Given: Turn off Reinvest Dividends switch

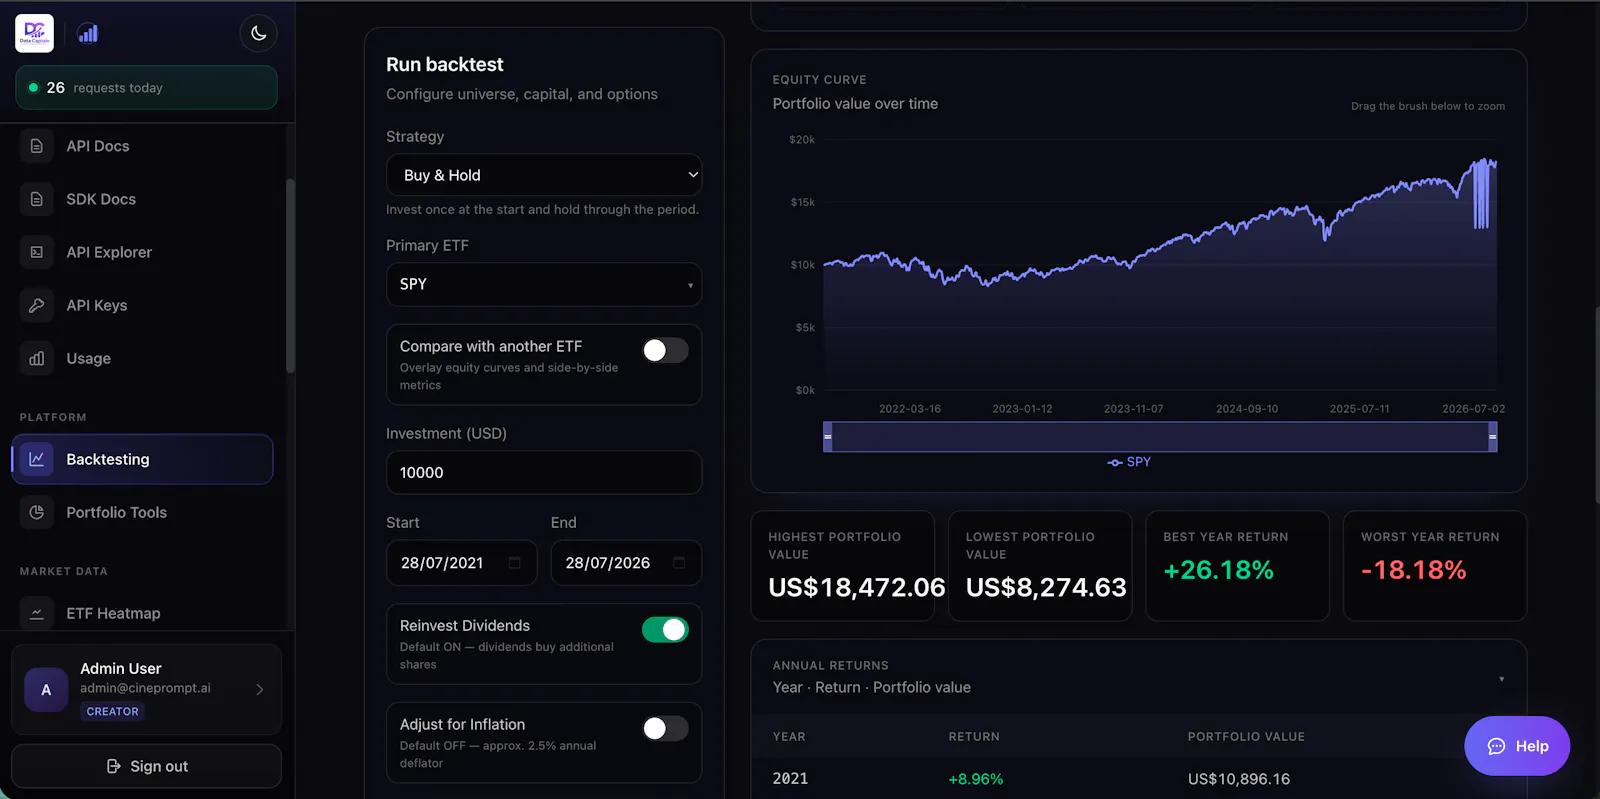Looking at the screenshot, I should coord(665,629).
